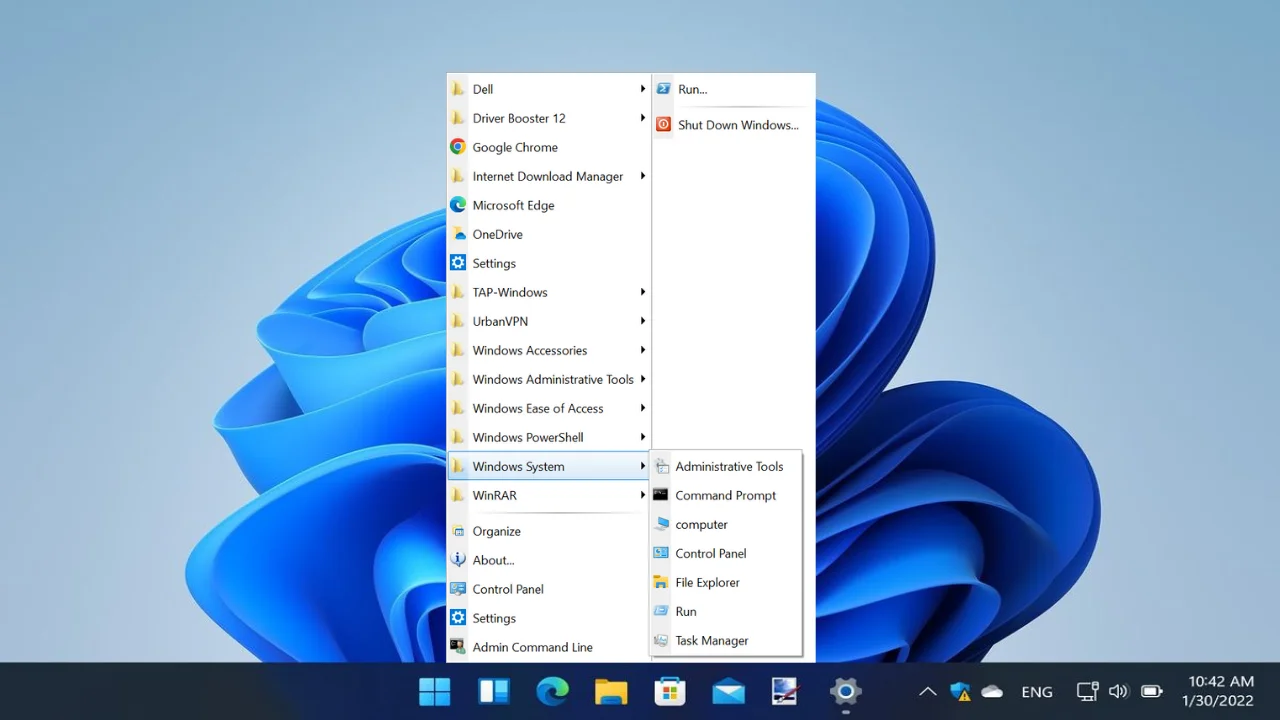The width and height of the screenshot is (1280, 720).
Task: Open Settings listed under OneDrive
Action: pos(549,263)
